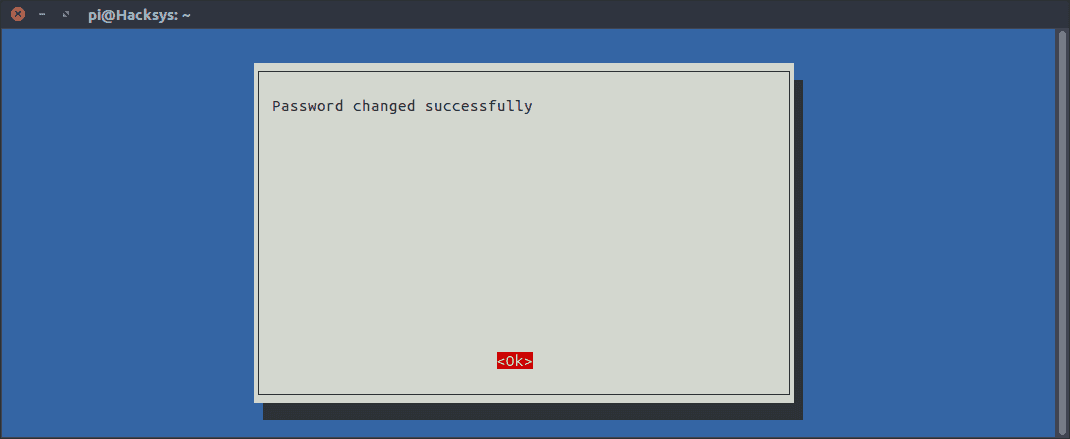Click the empty title bar area
1070x439 pixels.
point(614,14)
